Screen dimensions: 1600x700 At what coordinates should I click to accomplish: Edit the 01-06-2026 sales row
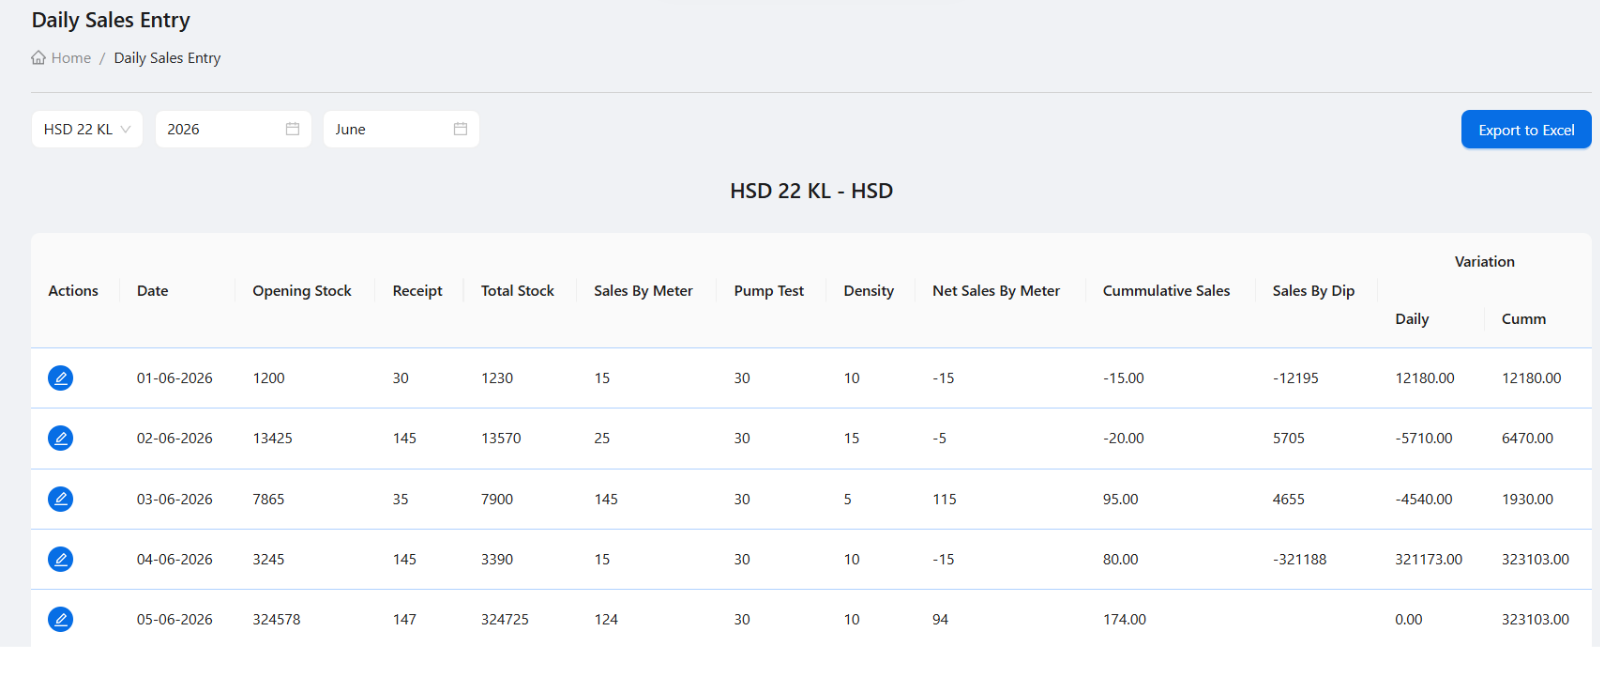click(60, 378)
